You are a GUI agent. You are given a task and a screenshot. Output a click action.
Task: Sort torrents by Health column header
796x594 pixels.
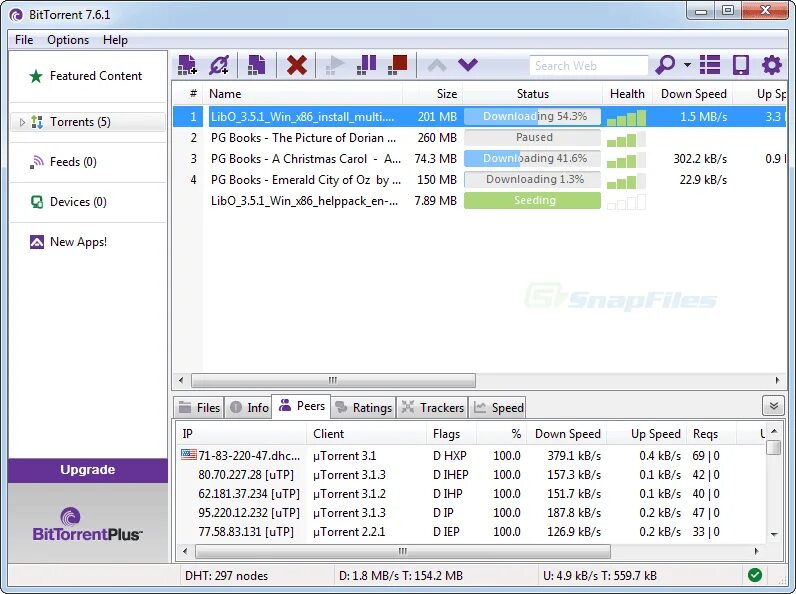[627, 94]
